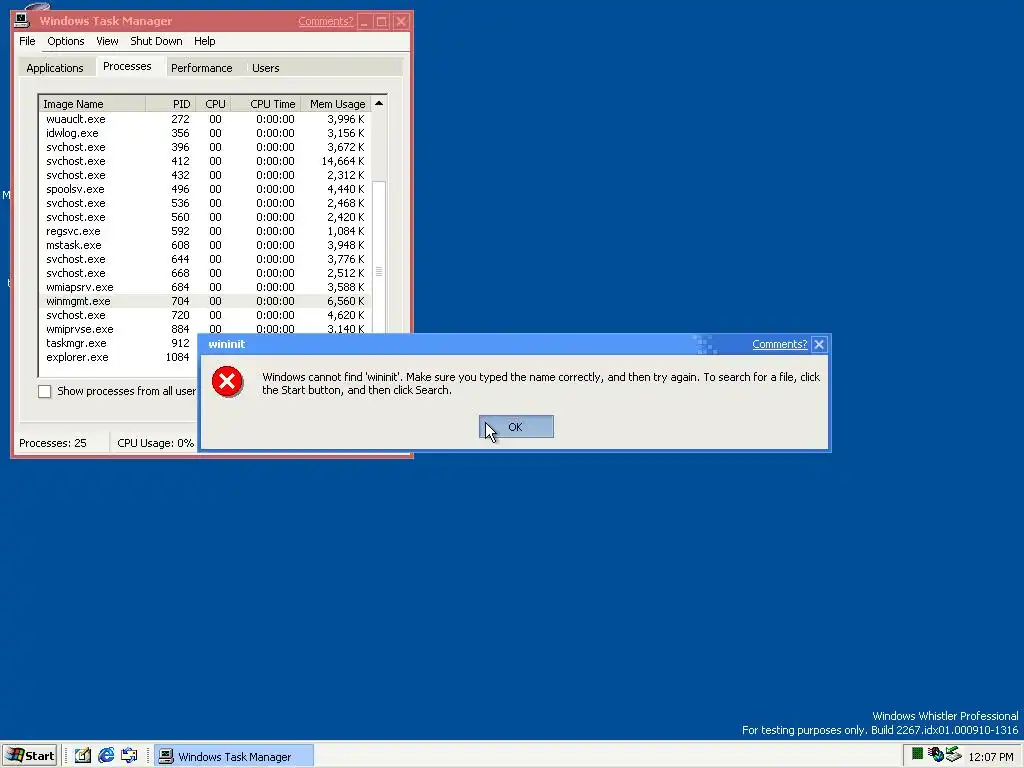Viewport: 1024px width, 768px height.
Task: Click the 12:07 PM clock
Action: [x=991, y=756]
